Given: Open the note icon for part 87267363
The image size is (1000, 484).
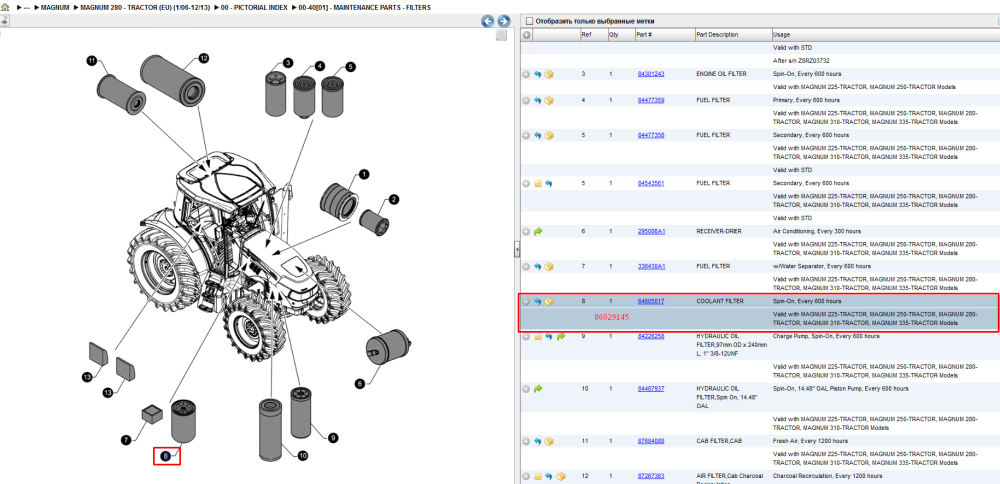Looking at the screenshot, I should tap(538, 476).
